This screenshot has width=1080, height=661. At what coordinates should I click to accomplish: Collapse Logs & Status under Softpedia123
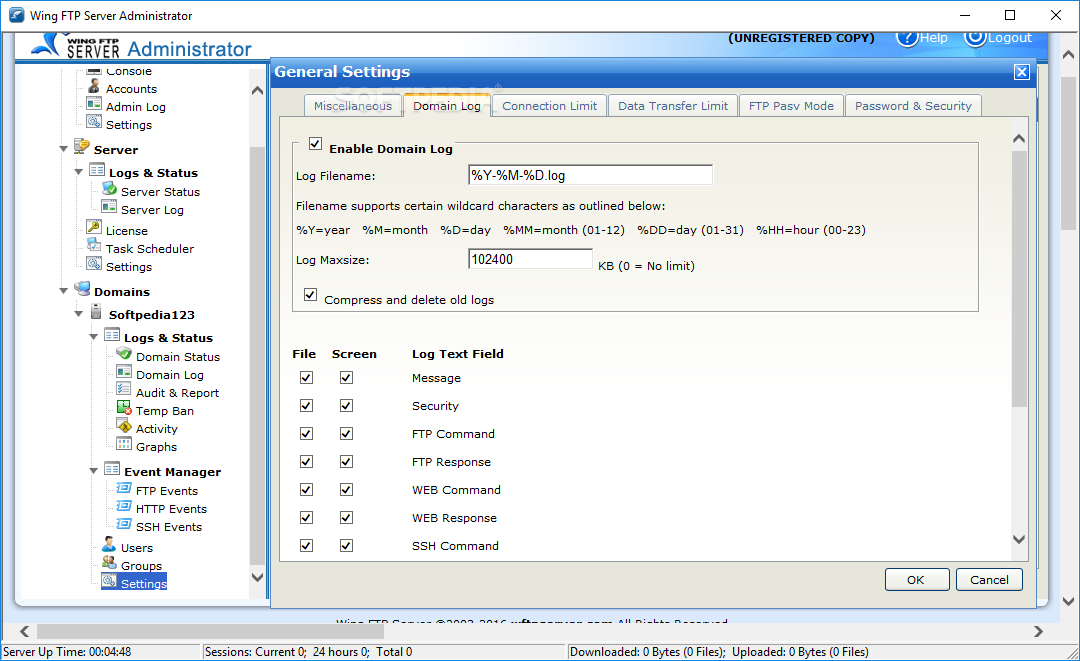(x=94, y=337)
